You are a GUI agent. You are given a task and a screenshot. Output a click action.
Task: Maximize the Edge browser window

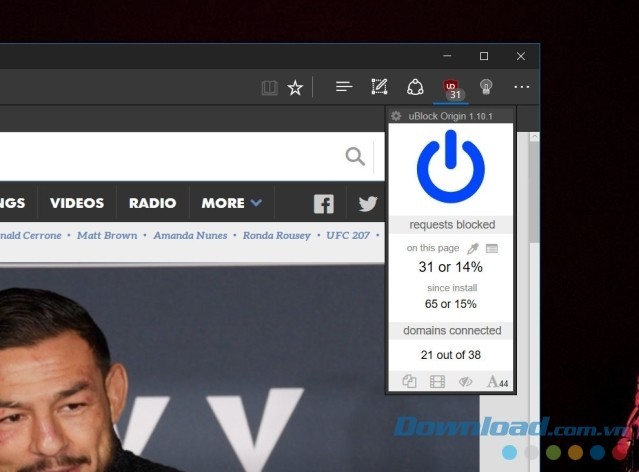point(484,56)
